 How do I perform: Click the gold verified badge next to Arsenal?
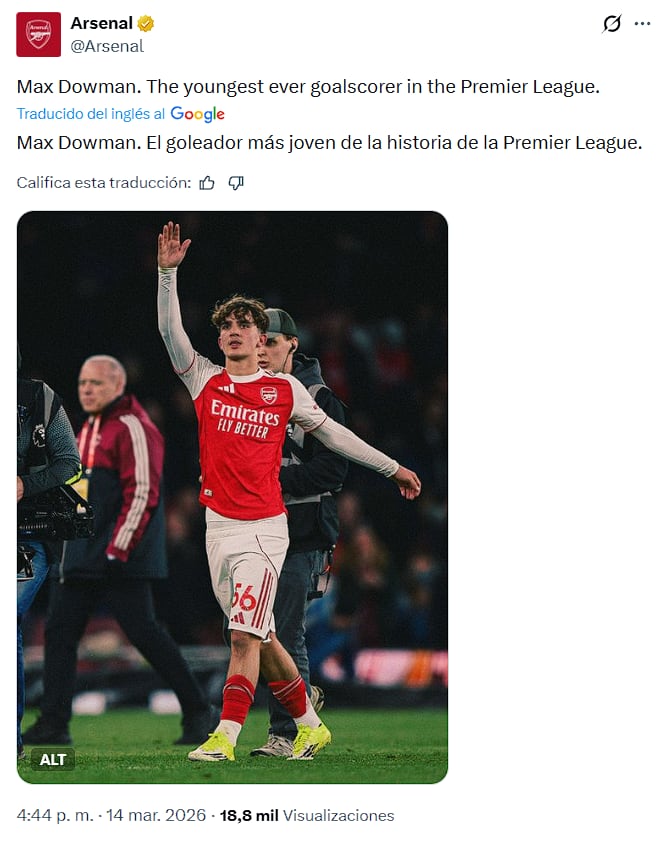coord(145,24)
